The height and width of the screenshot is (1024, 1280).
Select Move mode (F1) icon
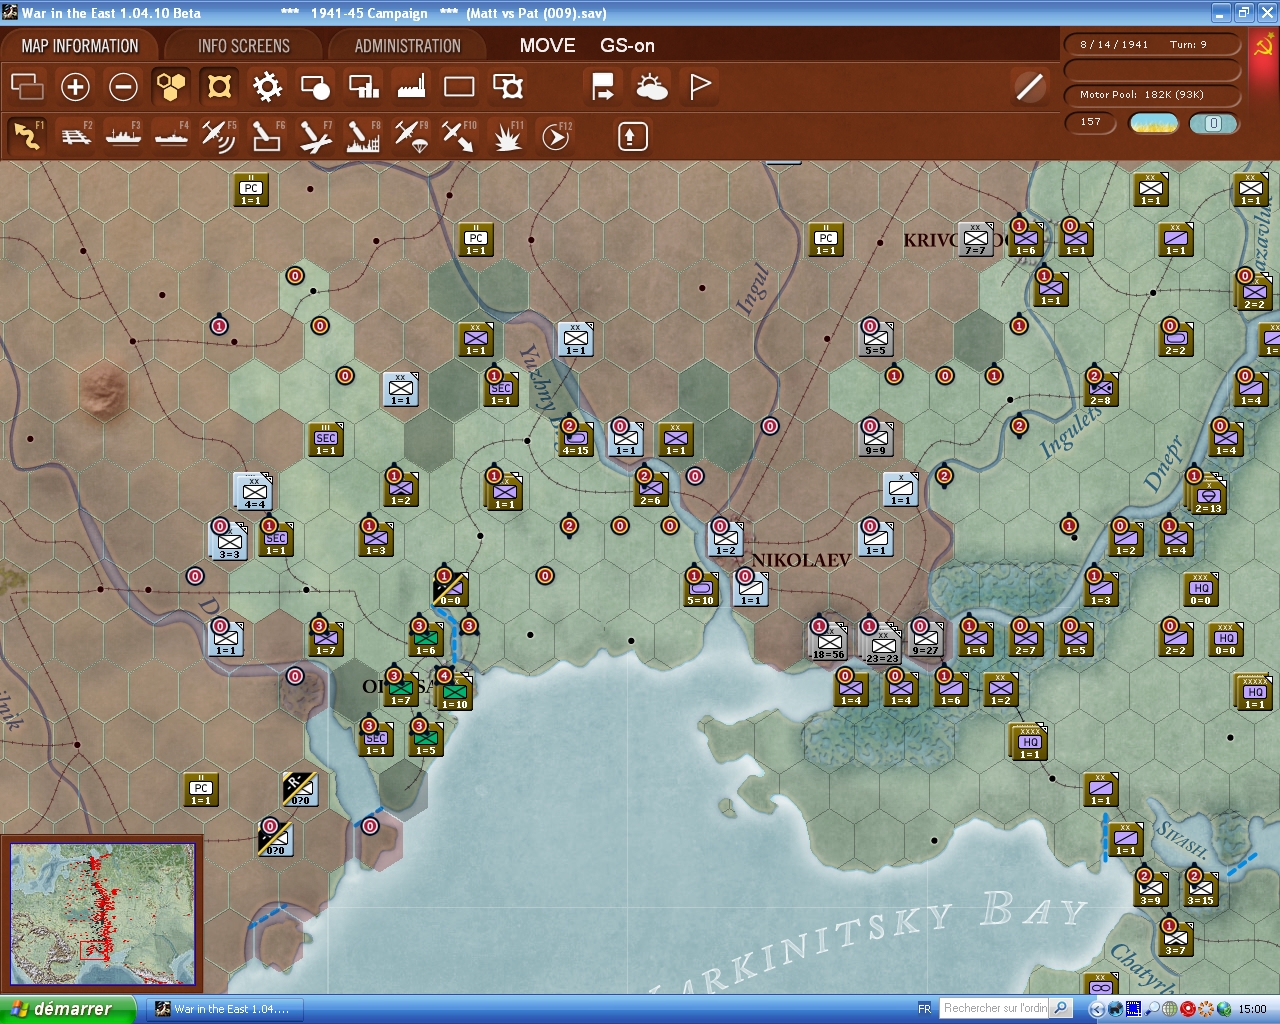coord(27,136)
